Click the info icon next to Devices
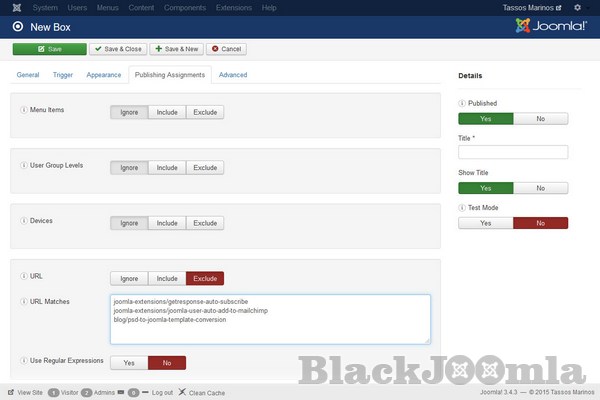600x400 pixels. click(23, 220)
